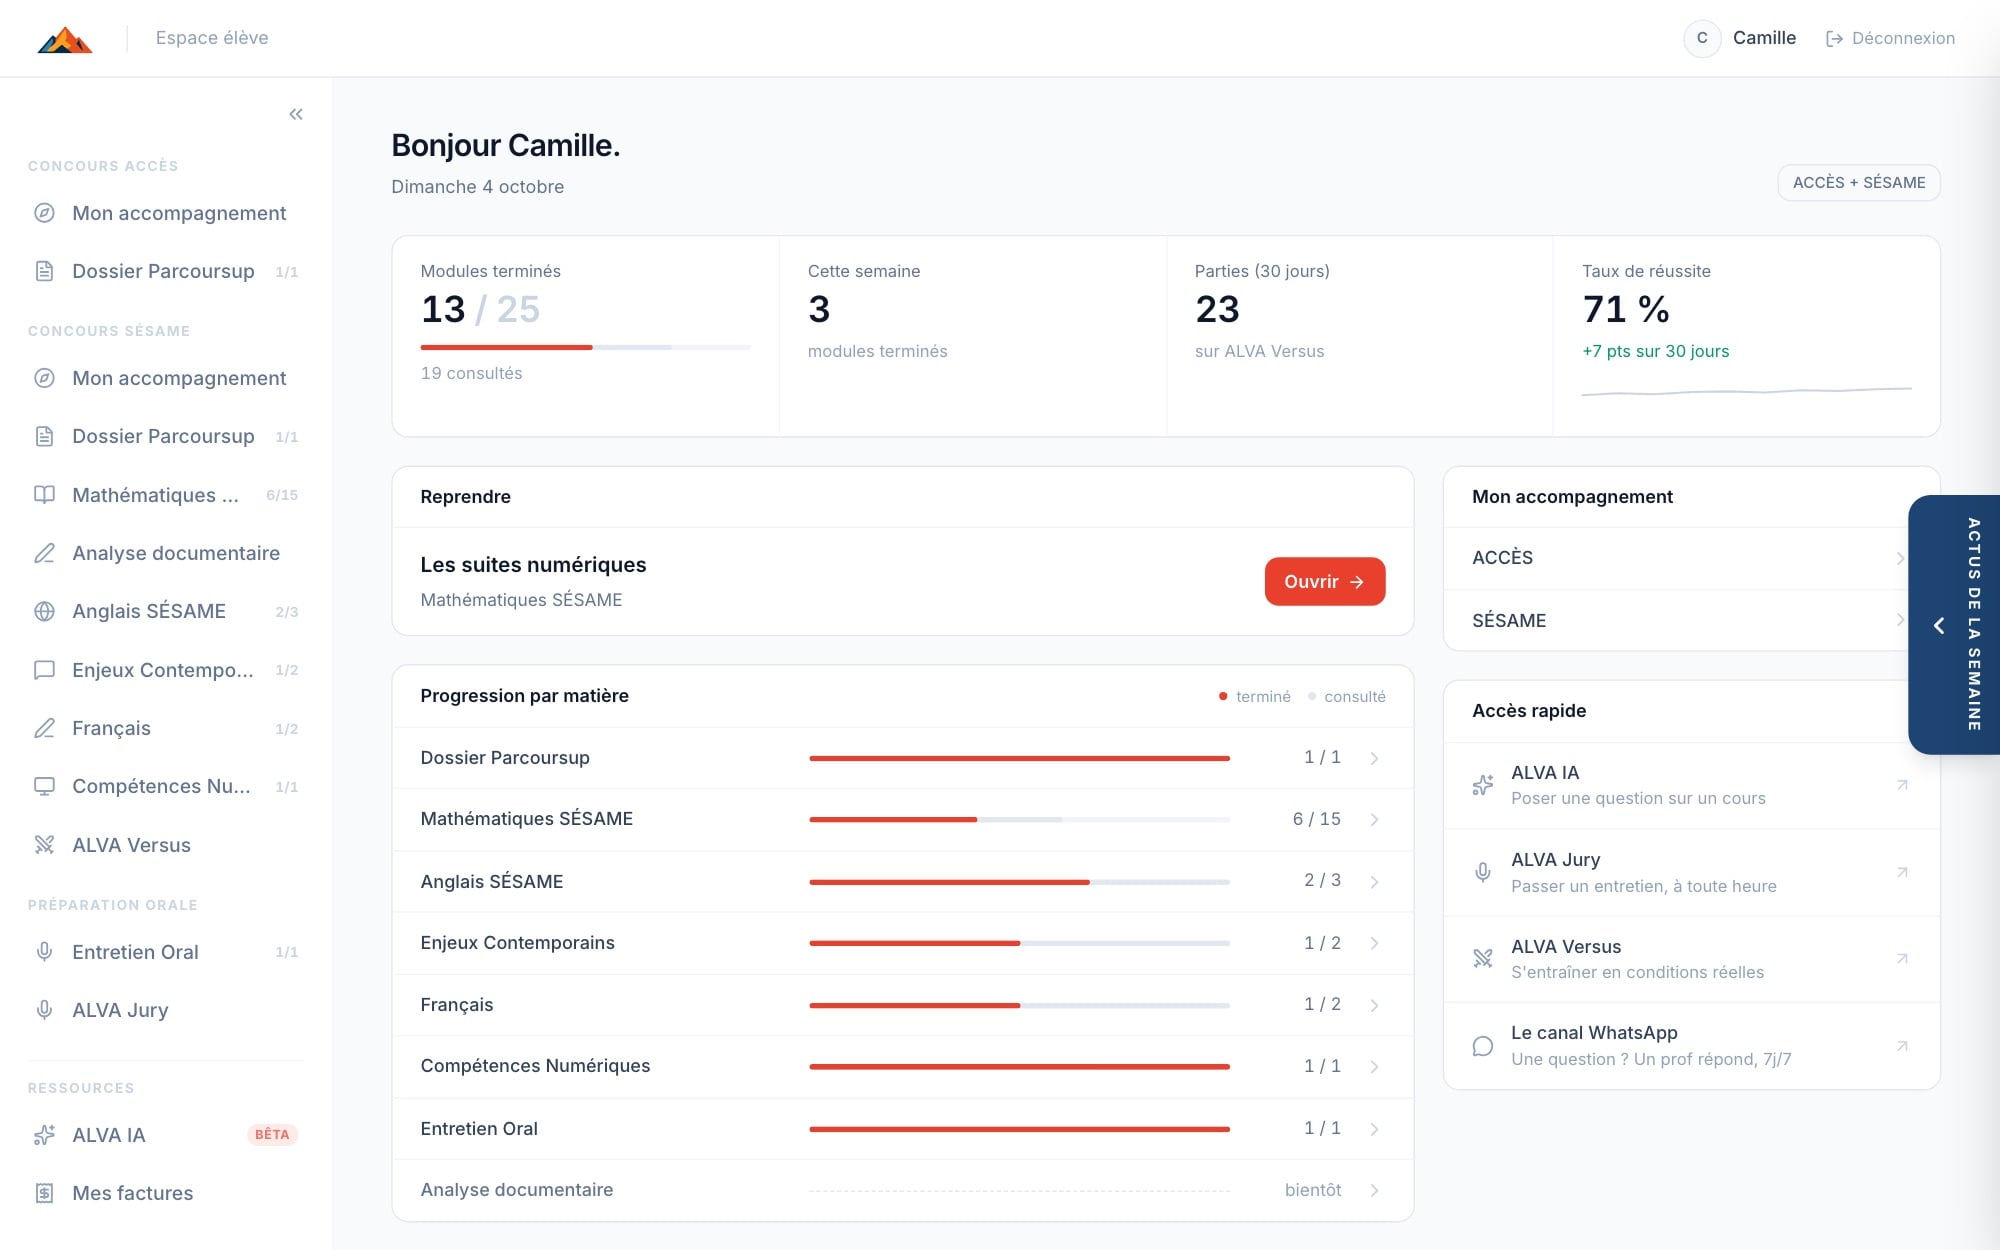The width and height of the screenshot is (2000, 1250).
Task: Open ALVA IA external link arrow
Action: pyautogui.click(x=1902, y=785)
